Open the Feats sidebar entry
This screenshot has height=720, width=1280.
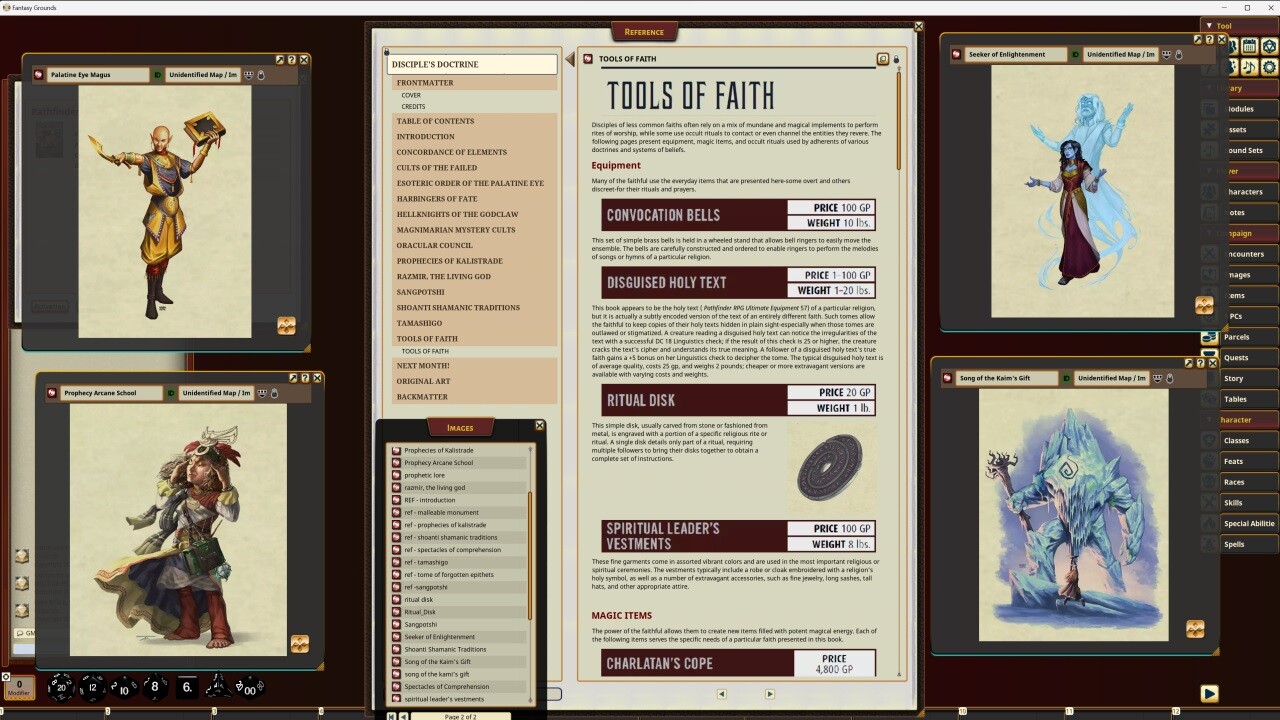[x=1233, y=461]
